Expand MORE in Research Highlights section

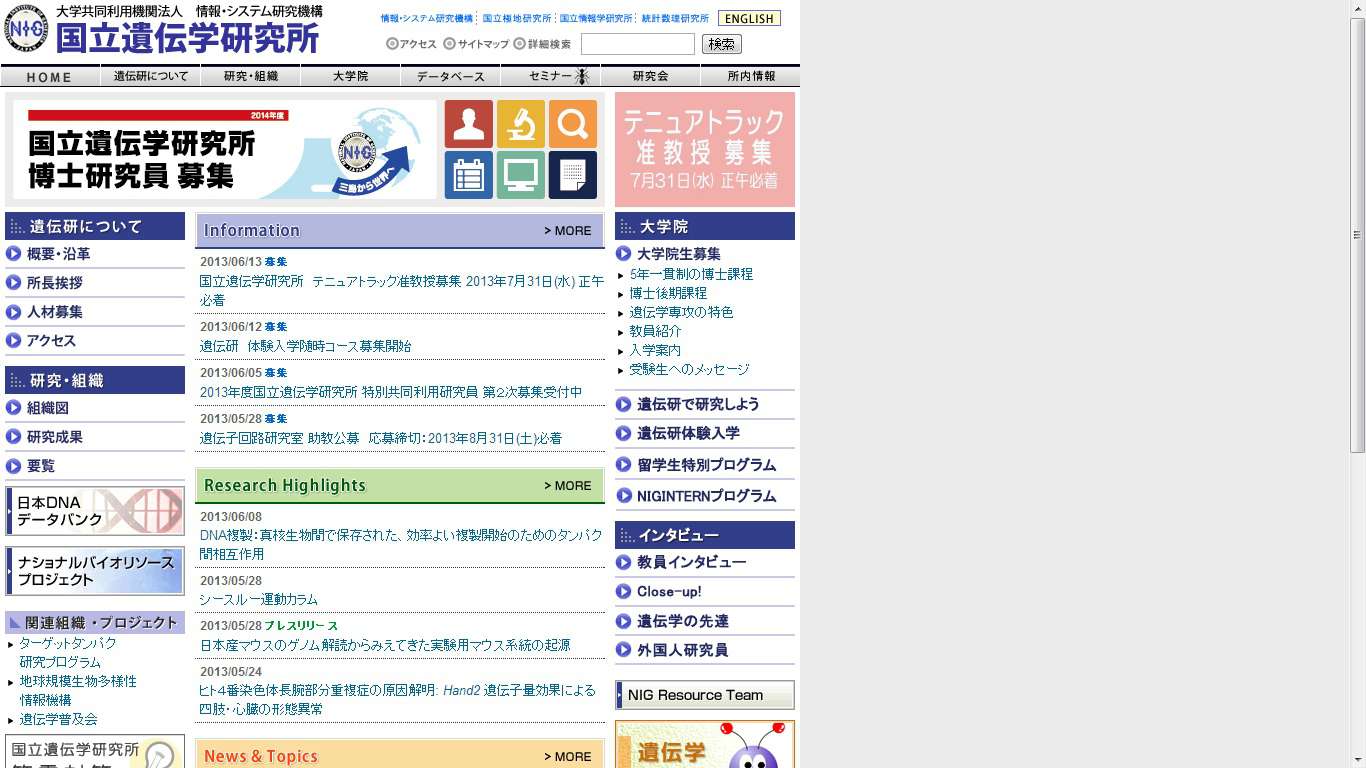coord(567,486)
